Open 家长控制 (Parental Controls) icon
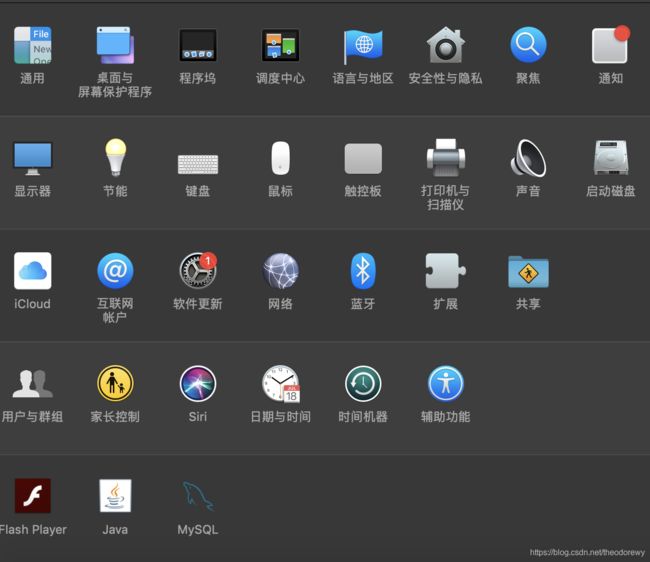 coord(115,383)
